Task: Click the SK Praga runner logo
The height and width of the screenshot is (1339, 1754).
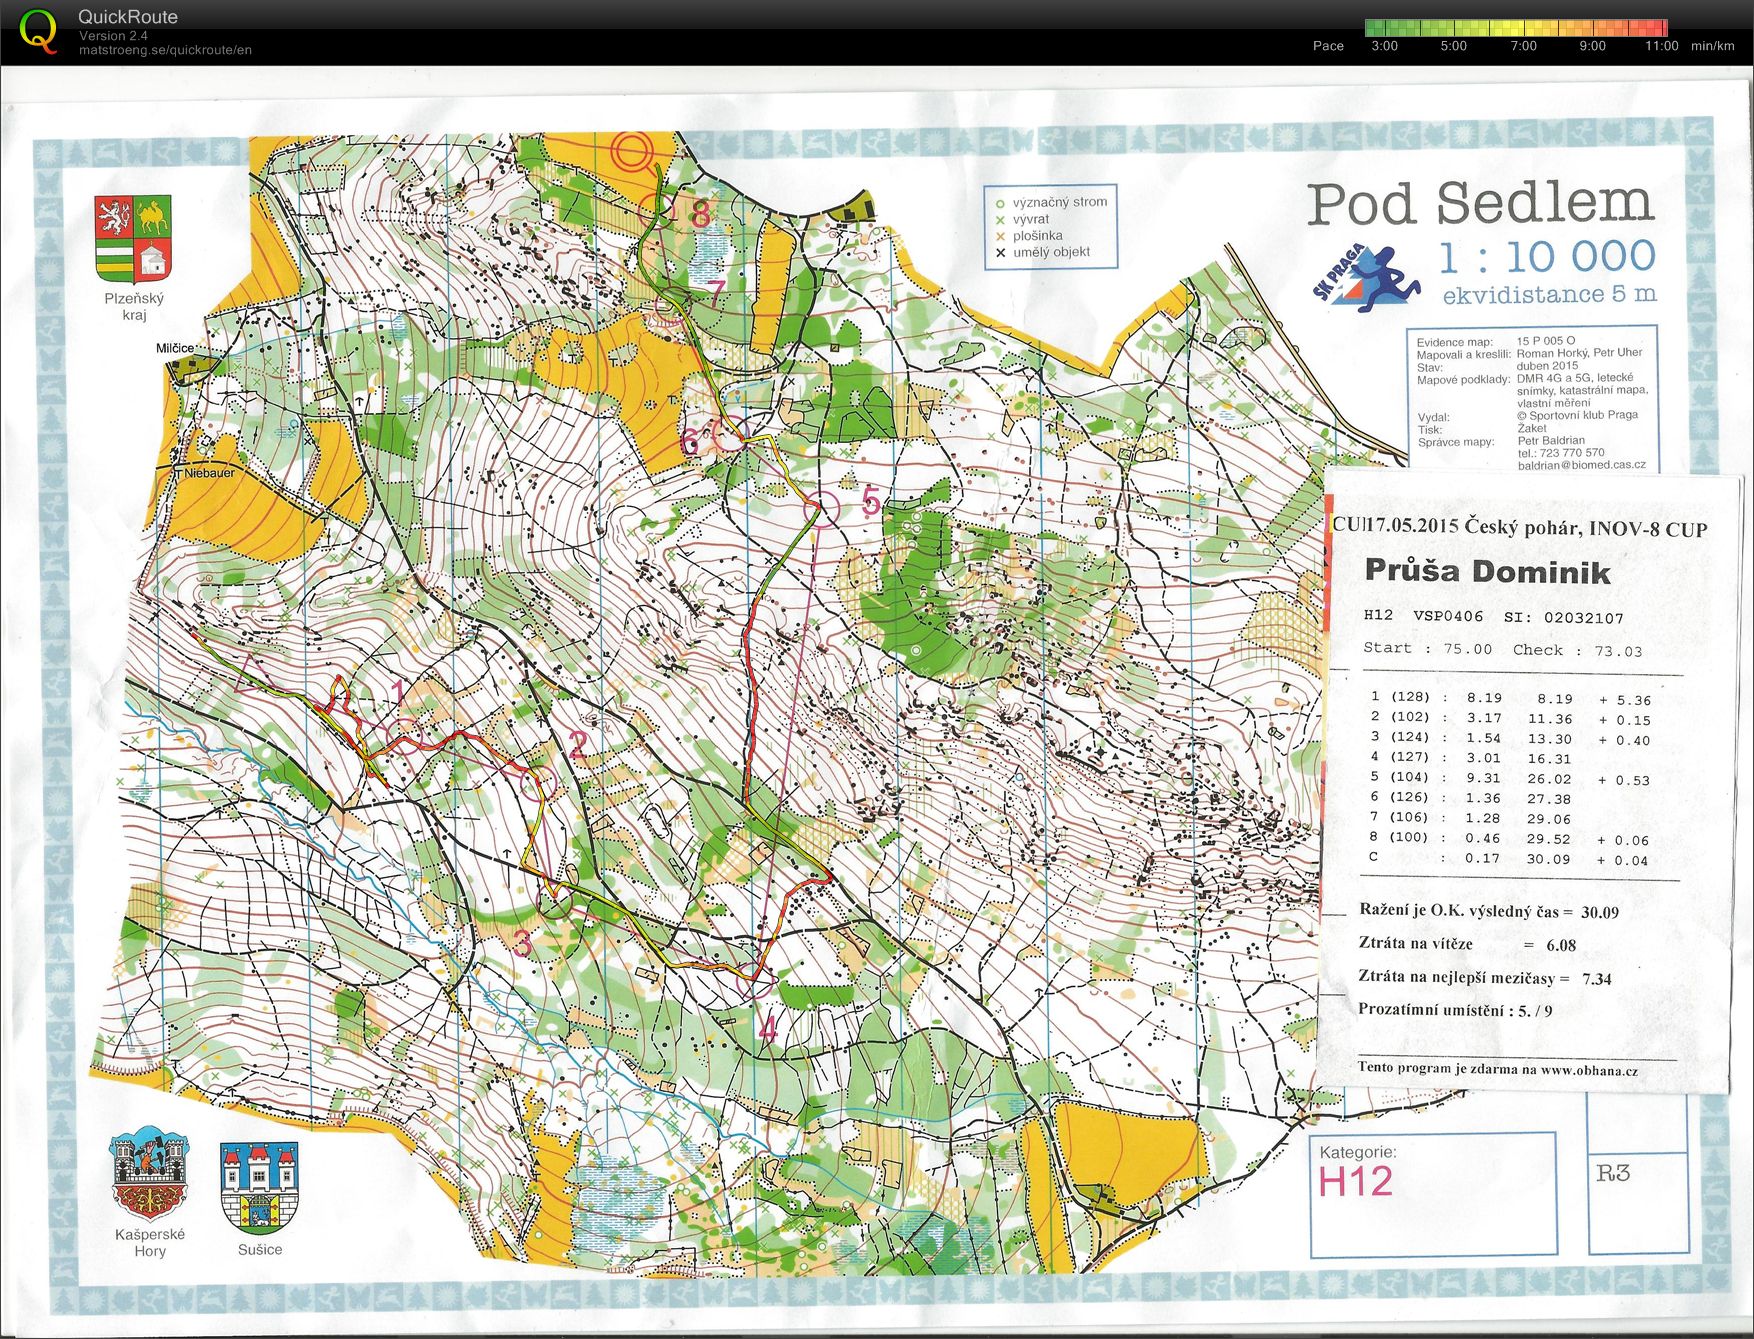Action: (1366, 277)
